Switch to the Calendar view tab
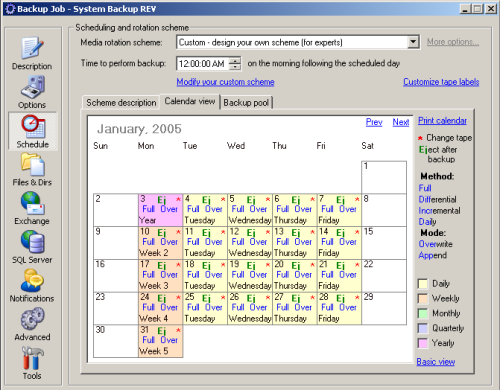Screen dimensions: 500x390 click(190, 101)
